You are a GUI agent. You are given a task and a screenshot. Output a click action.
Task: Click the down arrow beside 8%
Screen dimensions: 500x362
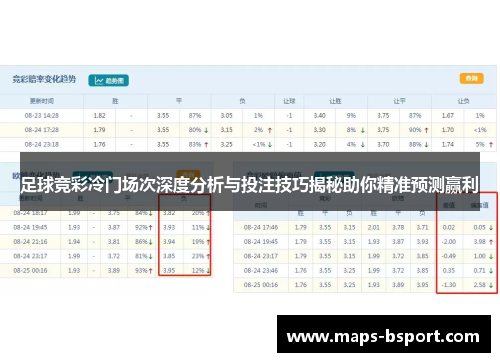point(363,130)
